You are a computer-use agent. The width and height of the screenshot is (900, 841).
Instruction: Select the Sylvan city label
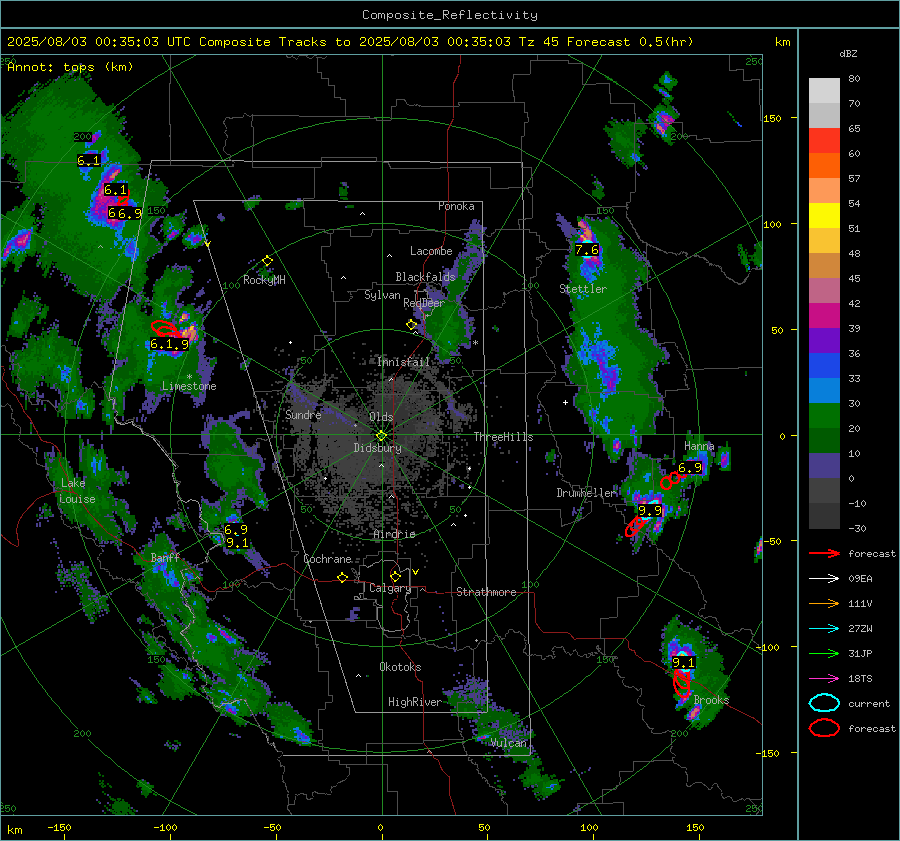[382, 295]
